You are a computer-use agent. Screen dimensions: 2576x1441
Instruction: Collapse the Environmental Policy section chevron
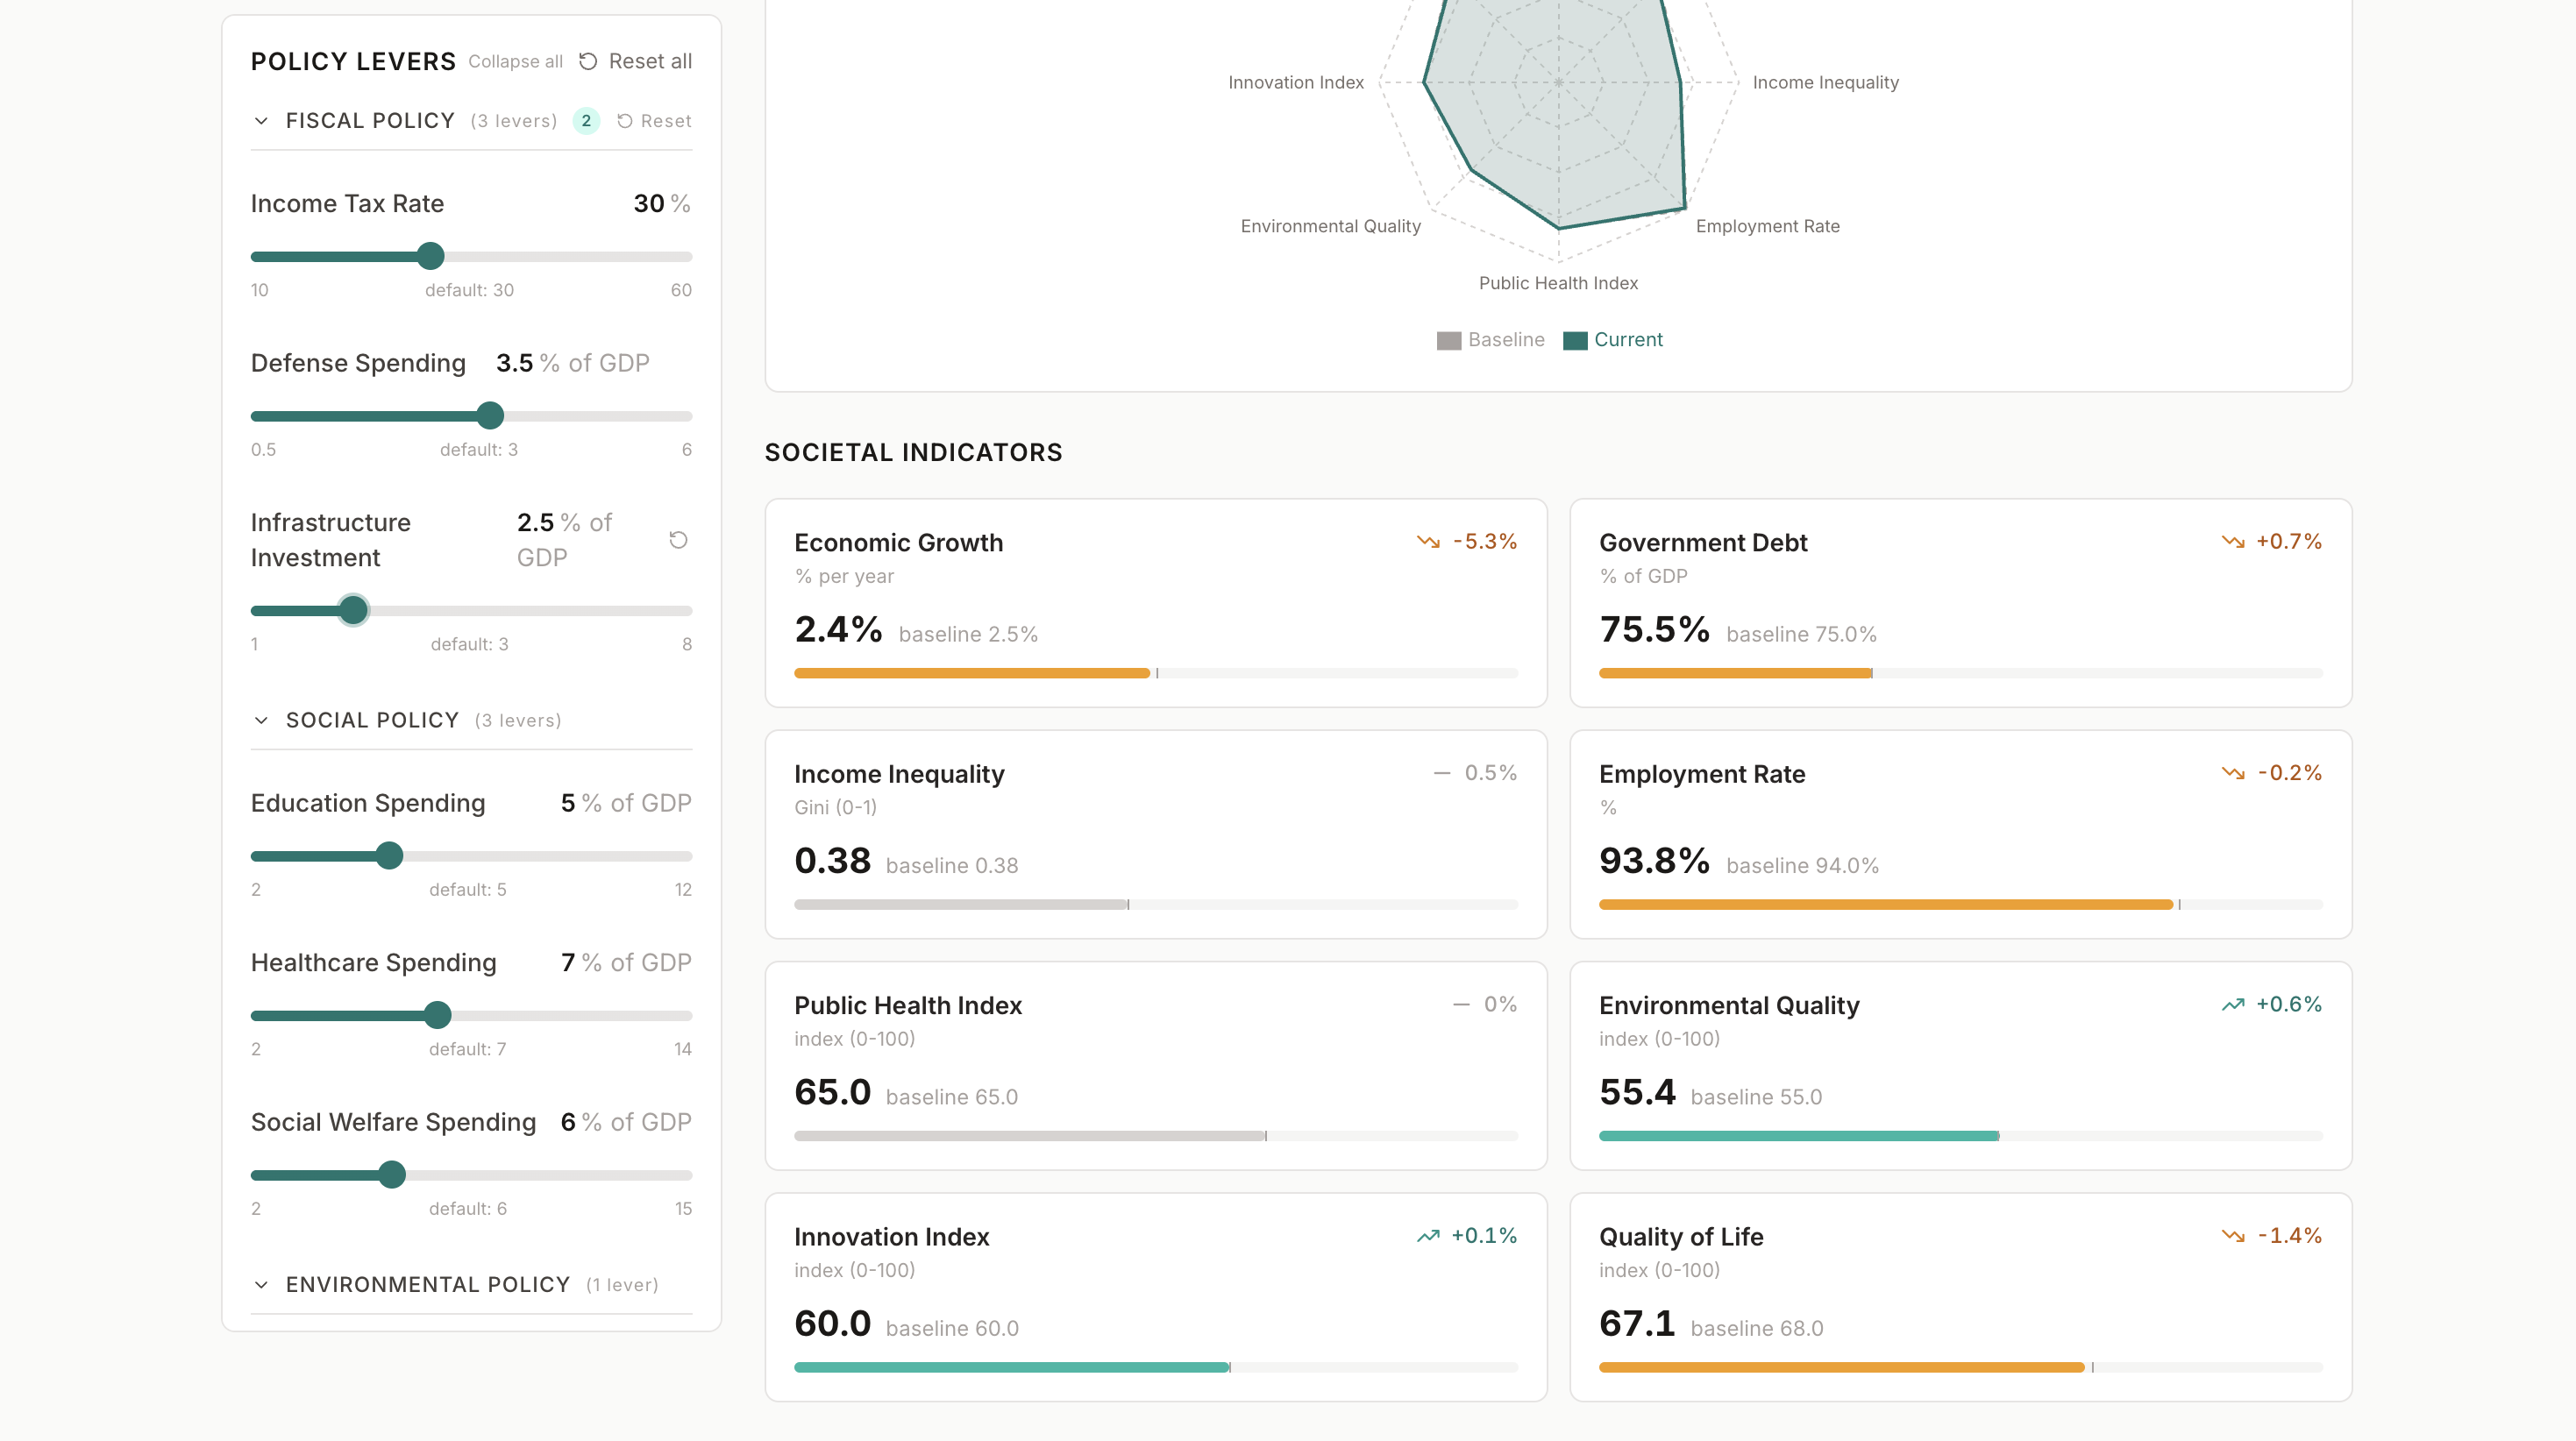click(261, 1284)
